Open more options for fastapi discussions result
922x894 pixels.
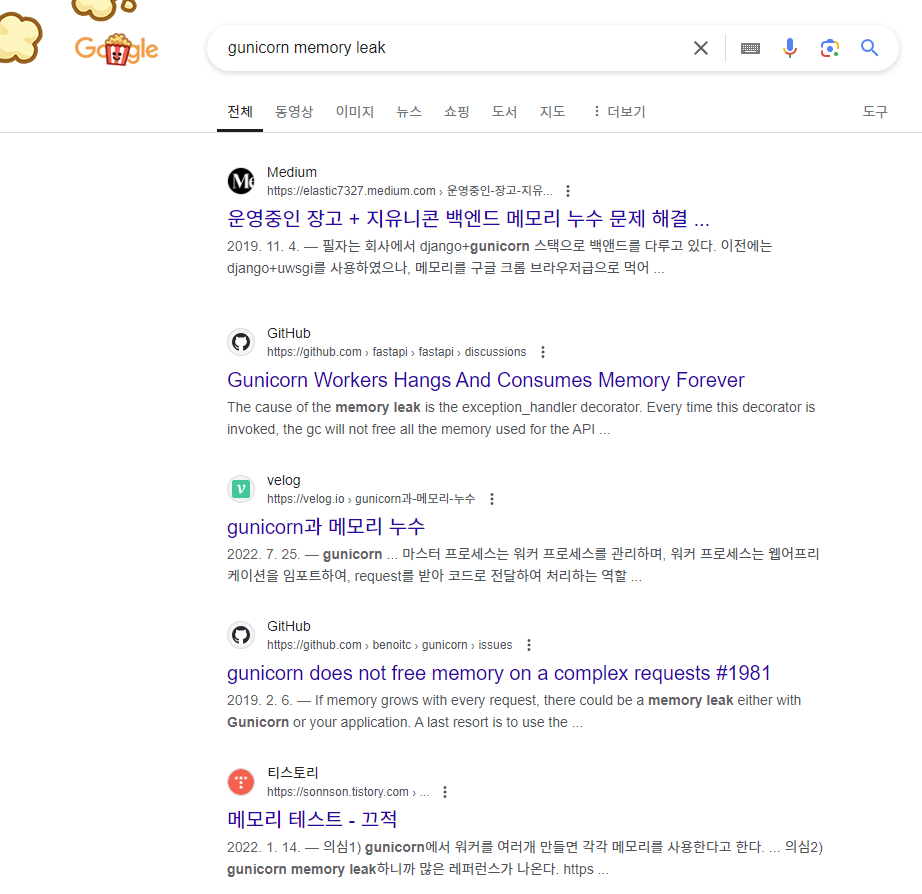pyautogui.click(x=543, y=352)
